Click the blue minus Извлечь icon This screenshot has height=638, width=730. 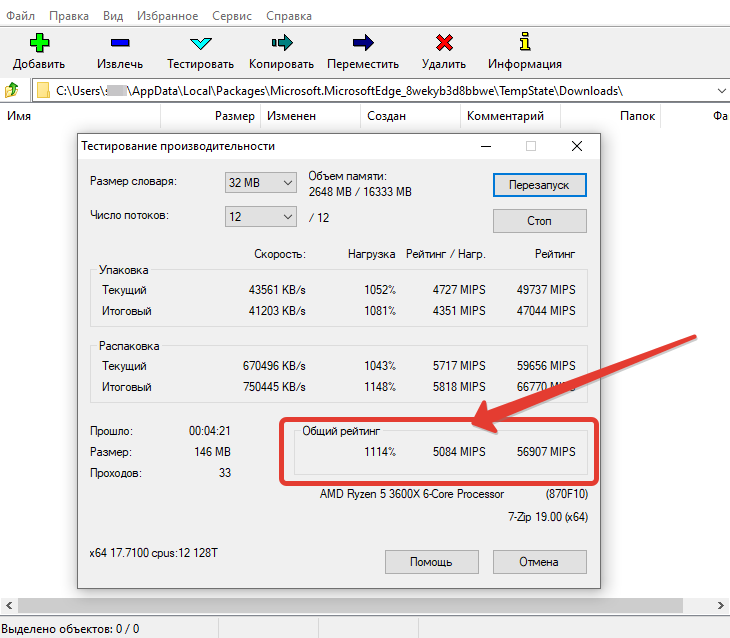[x=120, y=43]
